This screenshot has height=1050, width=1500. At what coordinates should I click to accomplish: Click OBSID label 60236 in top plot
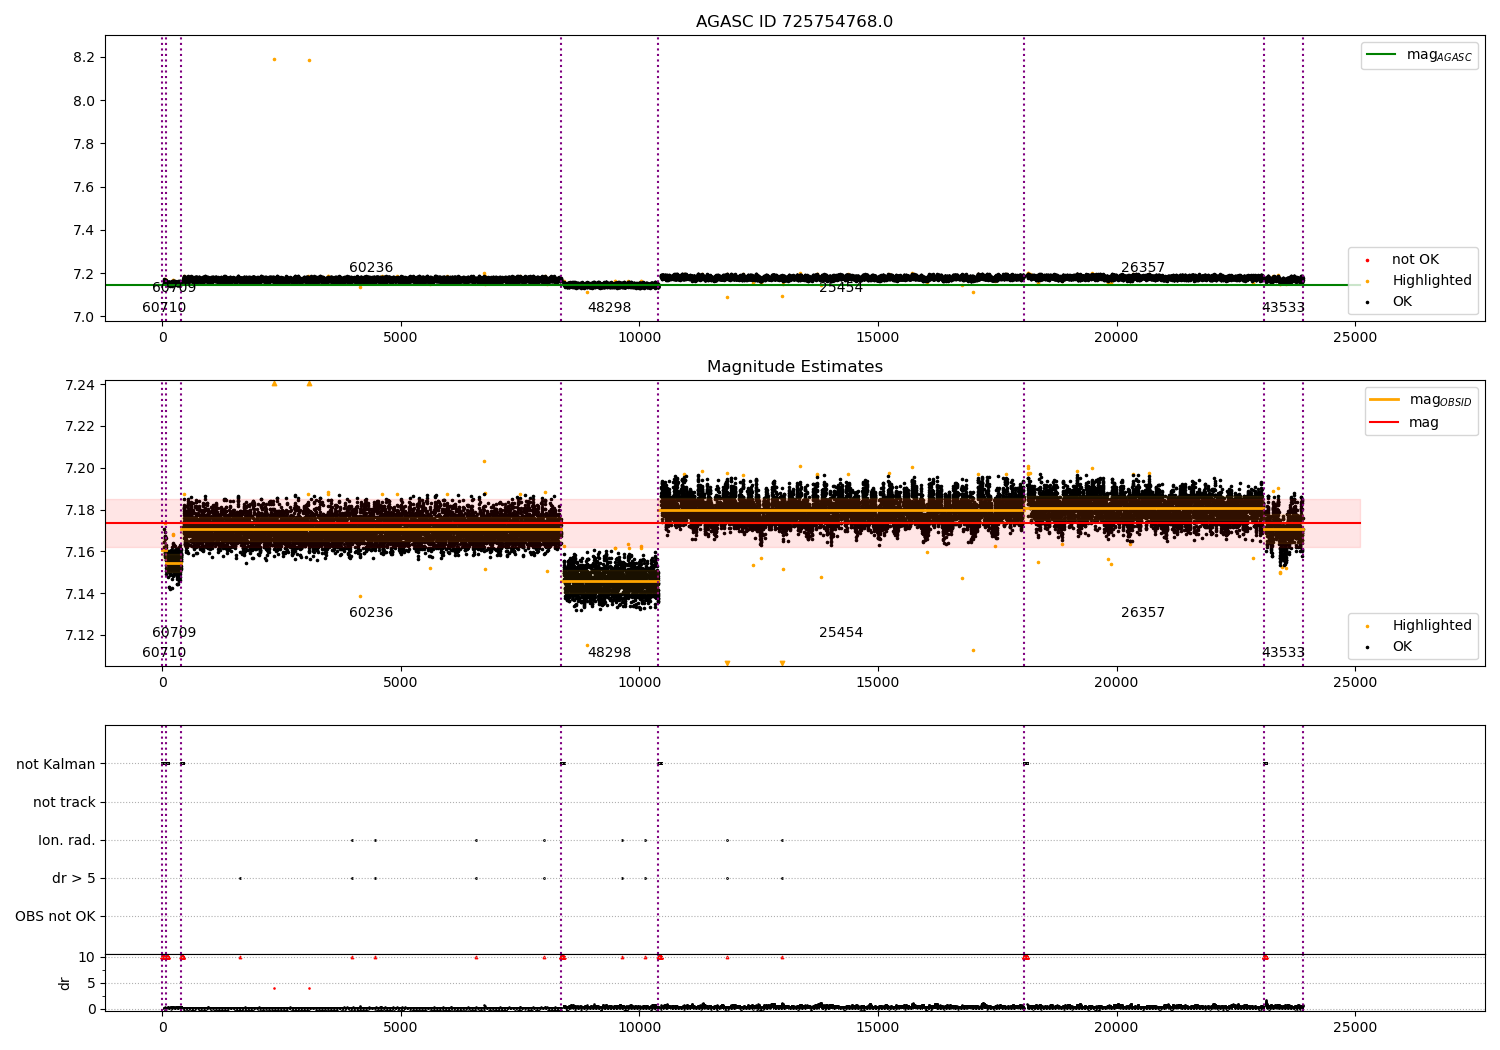click(x=371, y=268)
